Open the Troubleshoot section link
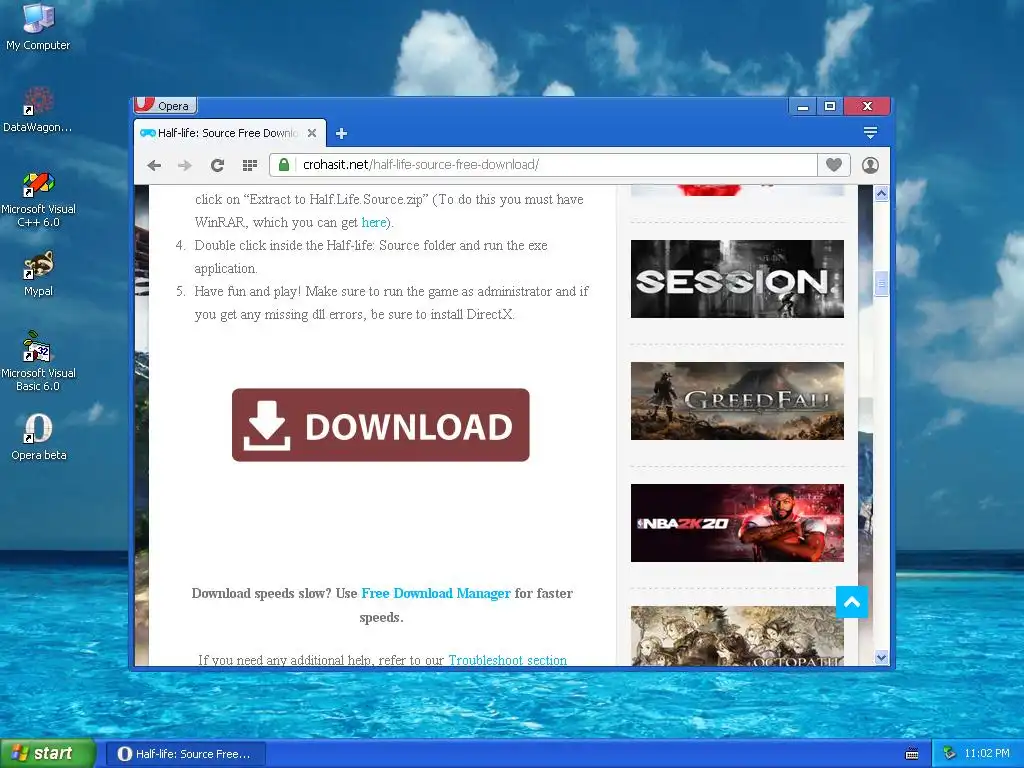1024x768 pixels. [x=507, y=660]
